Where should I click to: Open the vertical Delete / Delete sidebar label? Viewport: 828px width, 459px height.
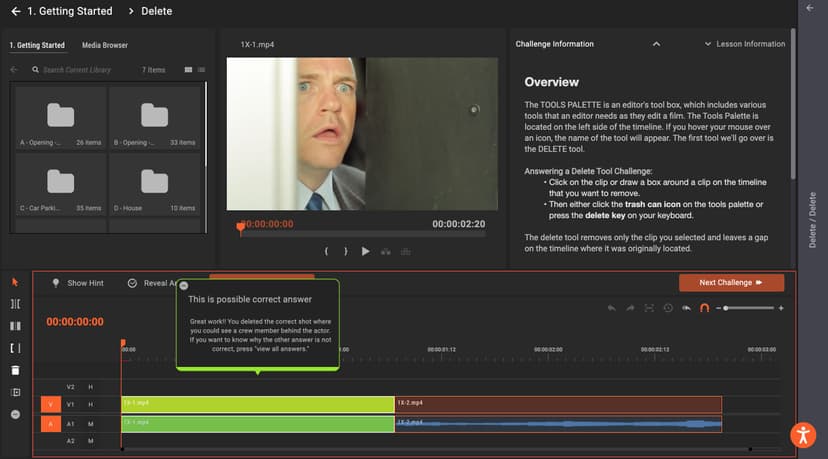[x=812, y=220]
